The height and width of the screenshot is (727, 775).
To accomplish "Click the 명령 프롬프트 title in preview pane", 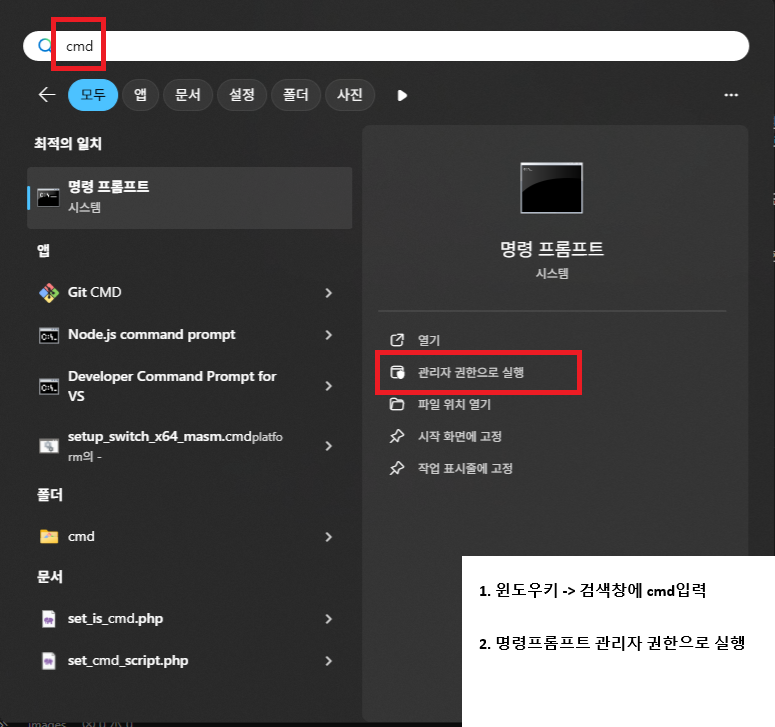I will [x=552, y=248].
